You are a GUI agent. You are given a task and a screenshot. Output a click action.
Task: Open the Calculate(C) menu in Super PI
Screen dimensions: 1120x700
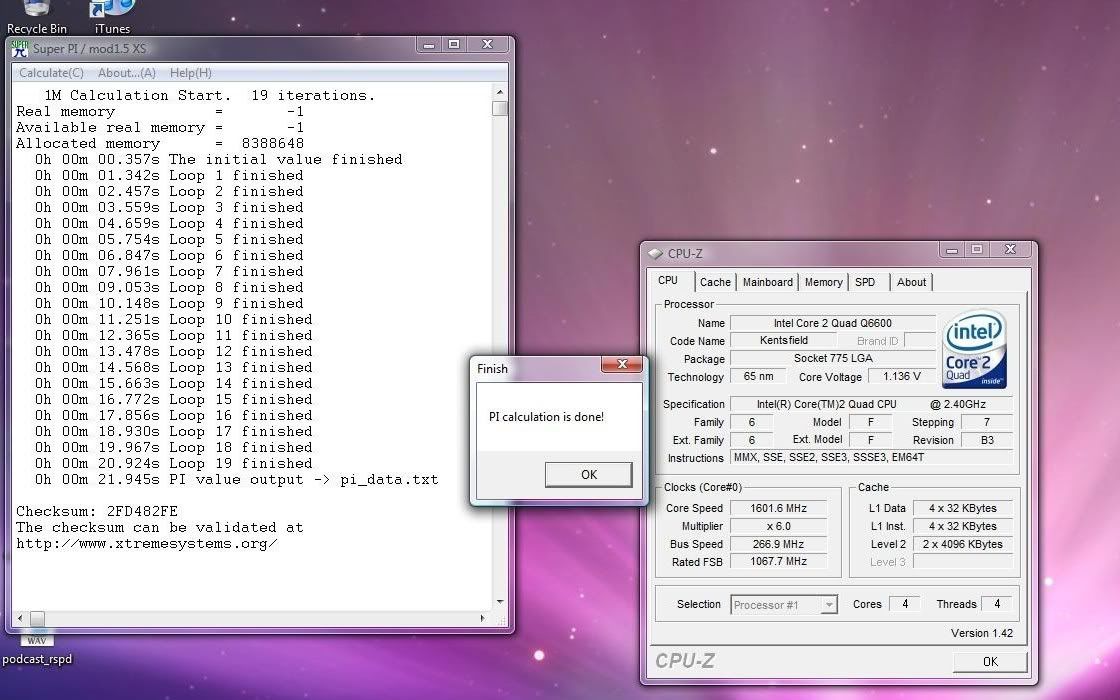click(51, 73)
